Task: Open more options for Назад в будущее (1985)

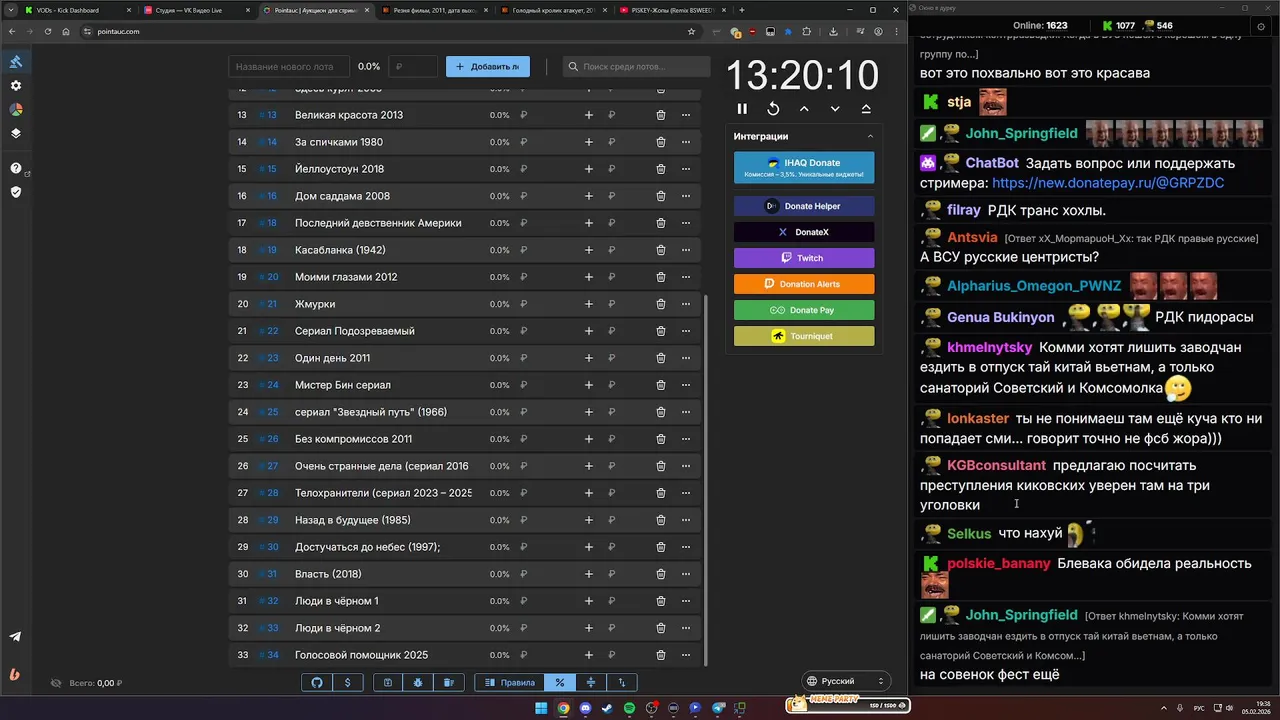Action: tap(686, 520)
